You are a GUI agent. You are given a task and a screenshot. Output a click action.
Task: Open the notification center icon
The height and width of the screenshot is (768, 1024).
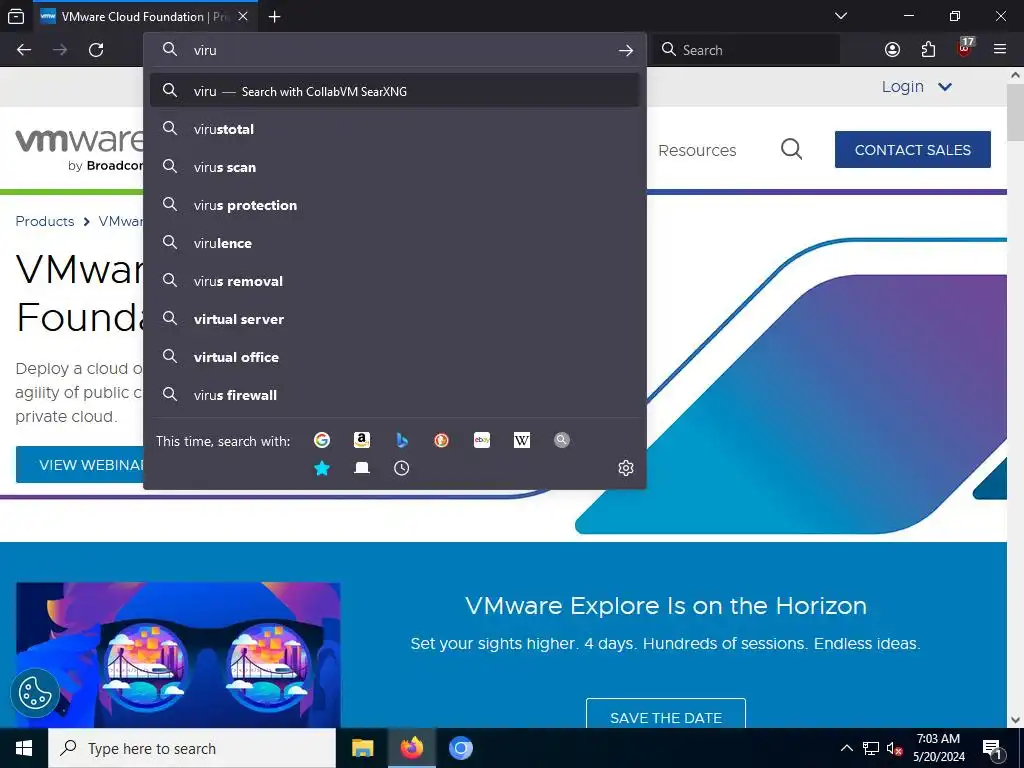click(992, 748)
